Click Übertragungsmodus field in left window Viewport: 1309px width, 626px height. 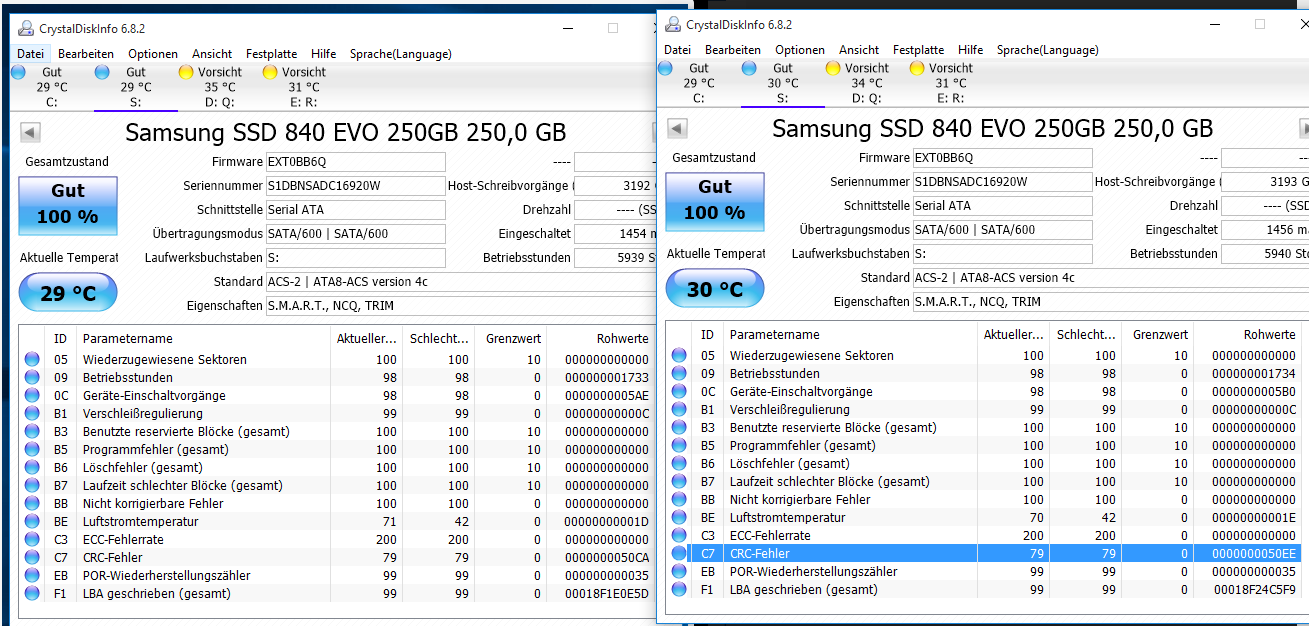point(355,234)
